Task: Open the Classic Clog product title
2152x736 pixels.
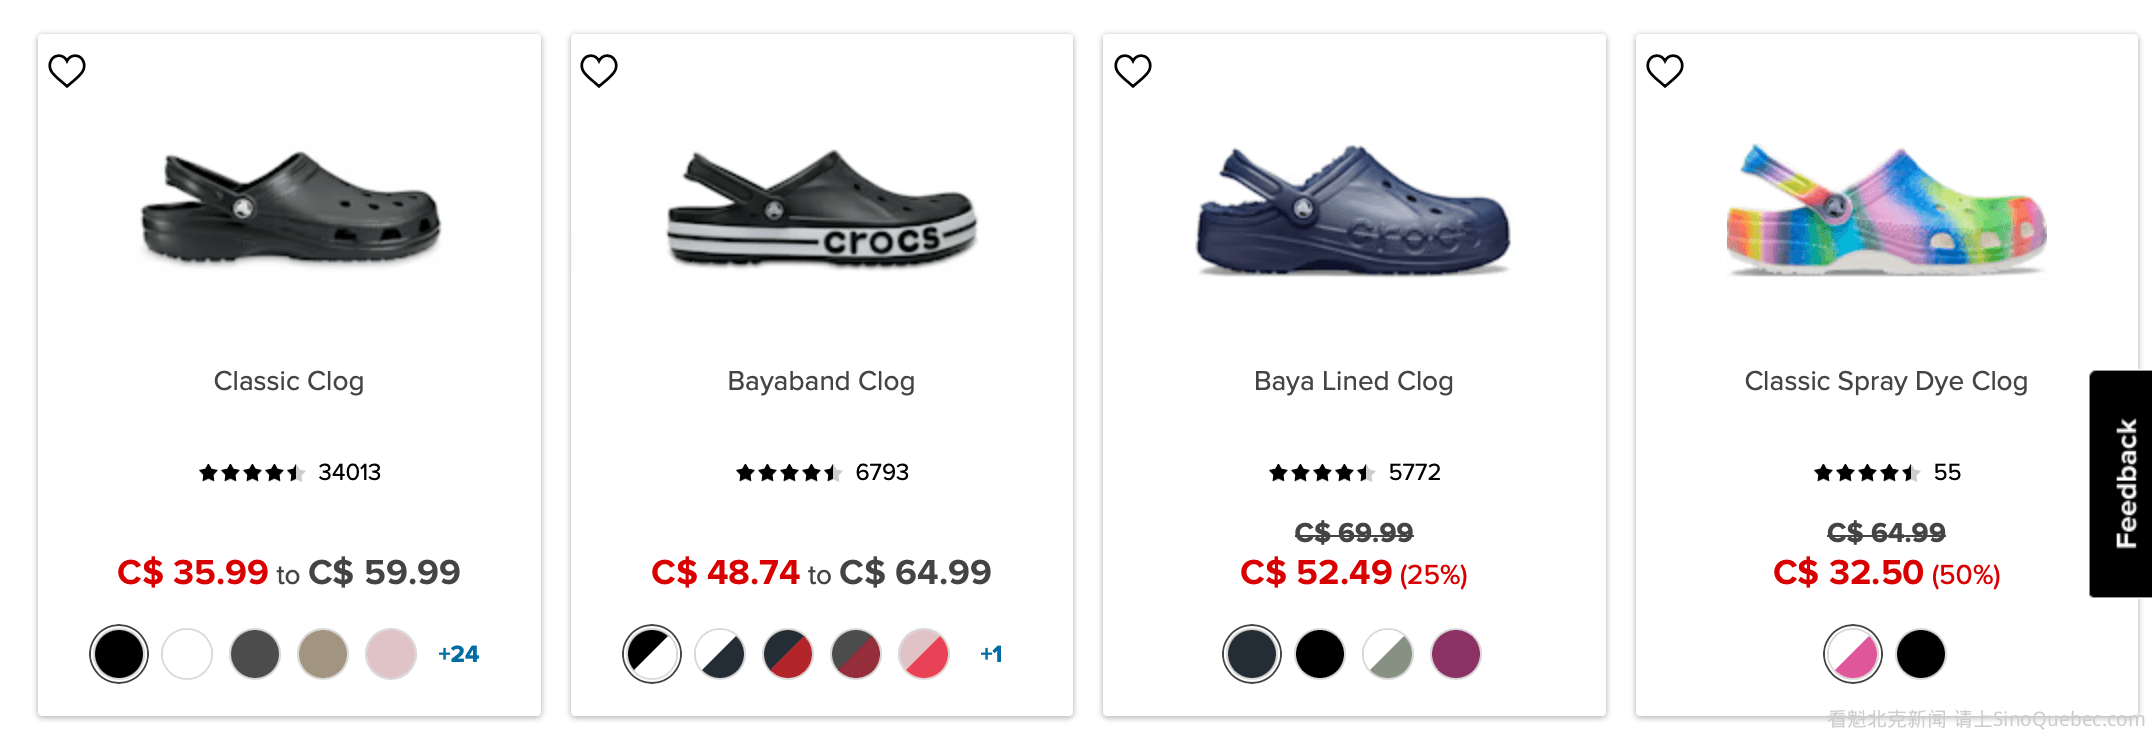Action: click(x=289, y=381)
